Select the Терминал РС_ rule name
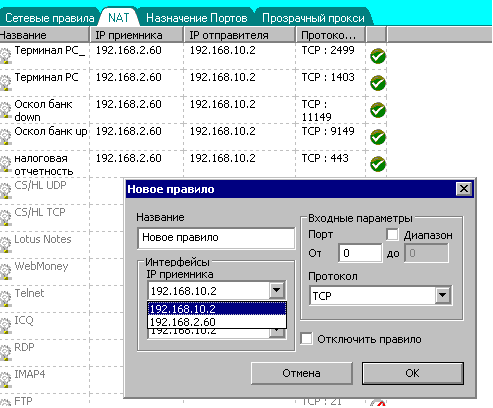This screenshot has height=408, width=493. point(50,50)
